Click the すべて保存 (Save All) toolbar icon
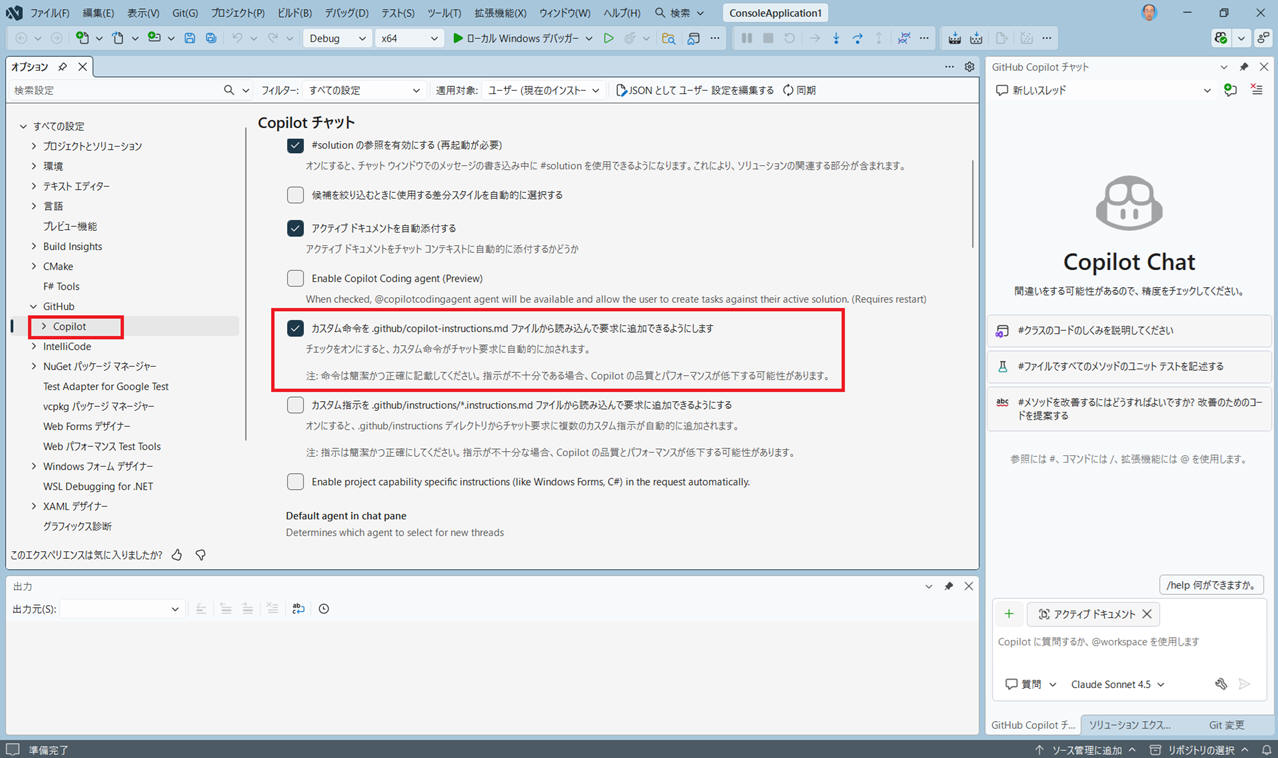Screen dimensions: 1278x758 pyautogui.click(x=210, y=38)
